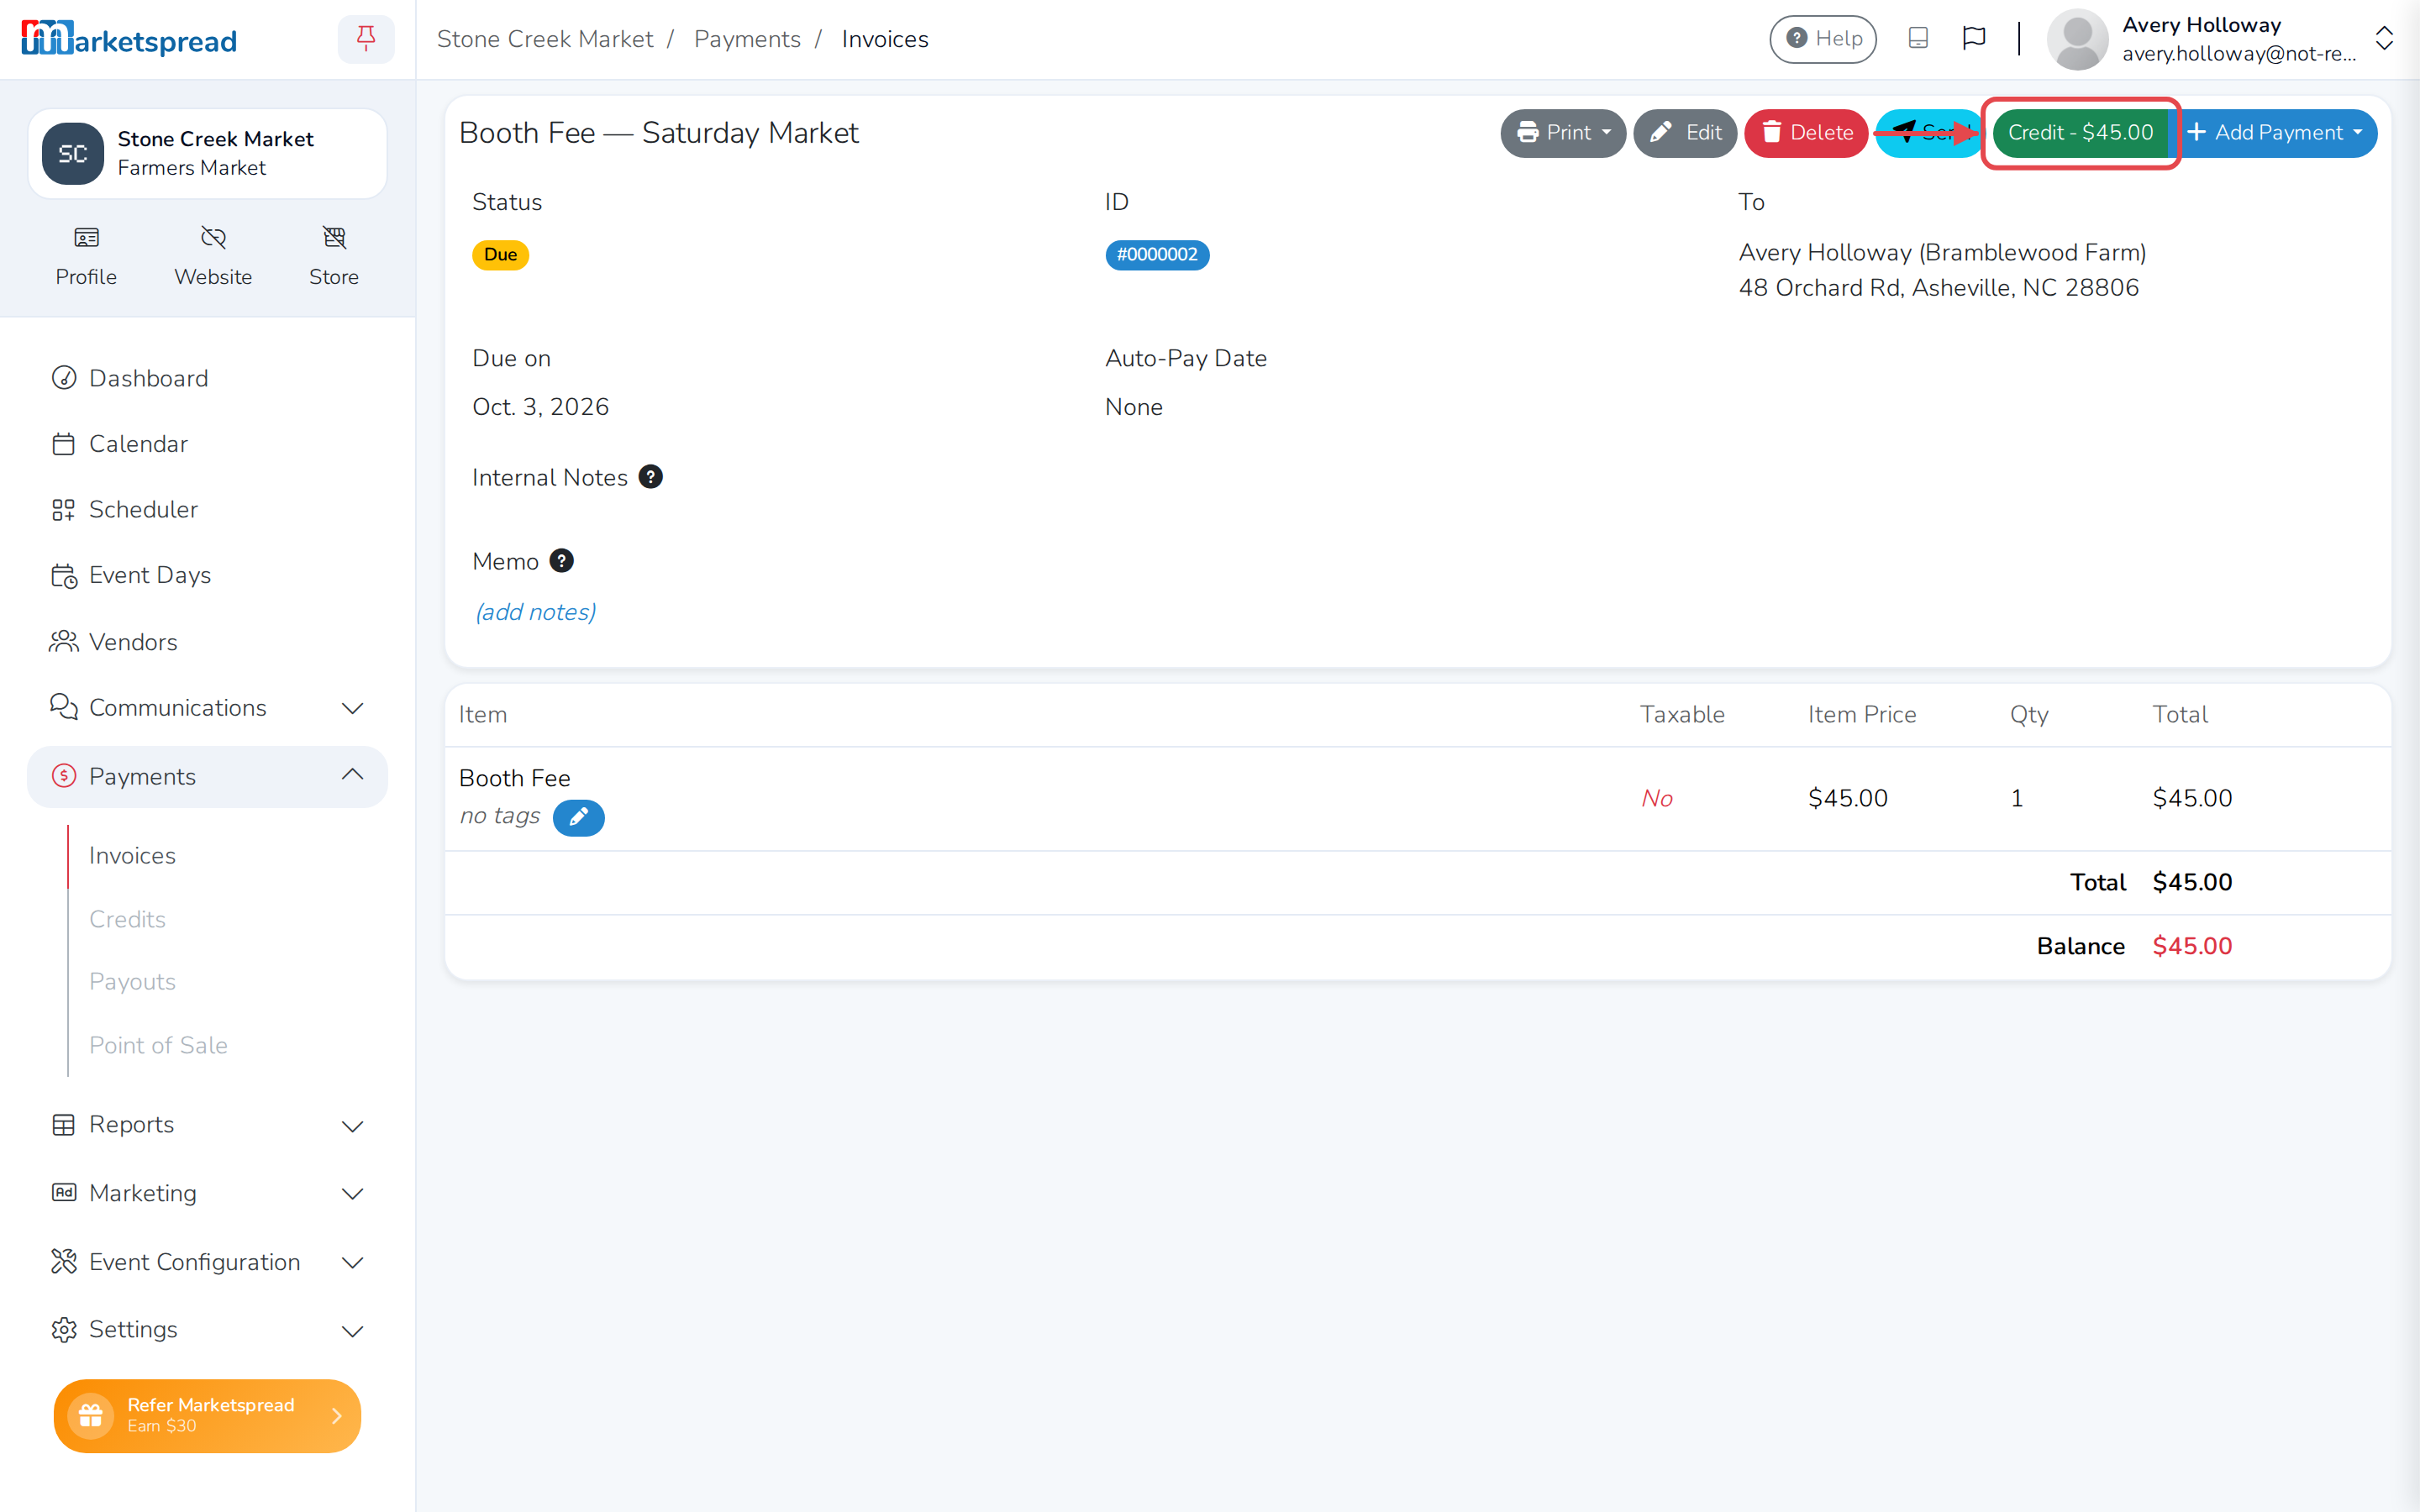Screen dimensions: 2420x1512
Task: Click the Refer Marketspread banner
Action: pyautogui.click(x=207, y=1415)
